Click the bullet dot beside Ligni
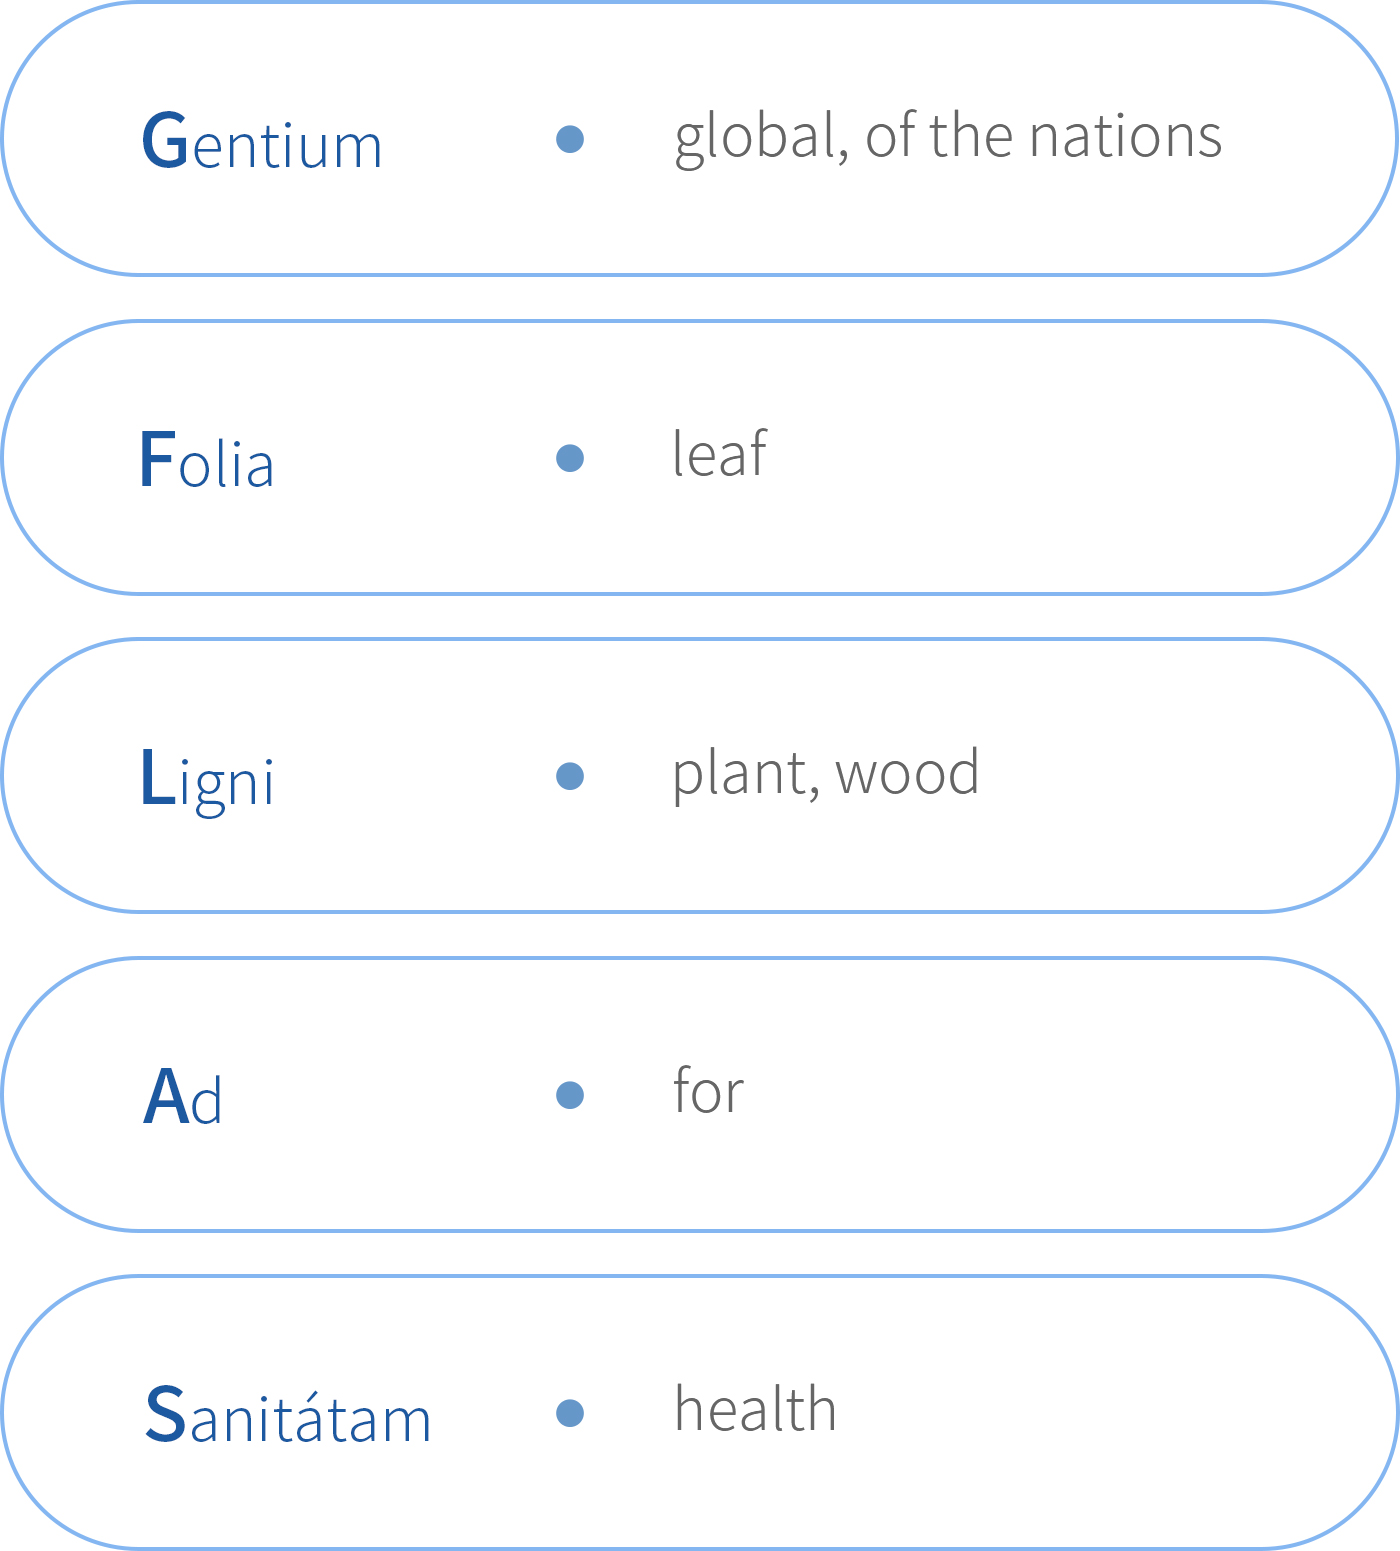Screen dimensions: 1400x1551 570,776
